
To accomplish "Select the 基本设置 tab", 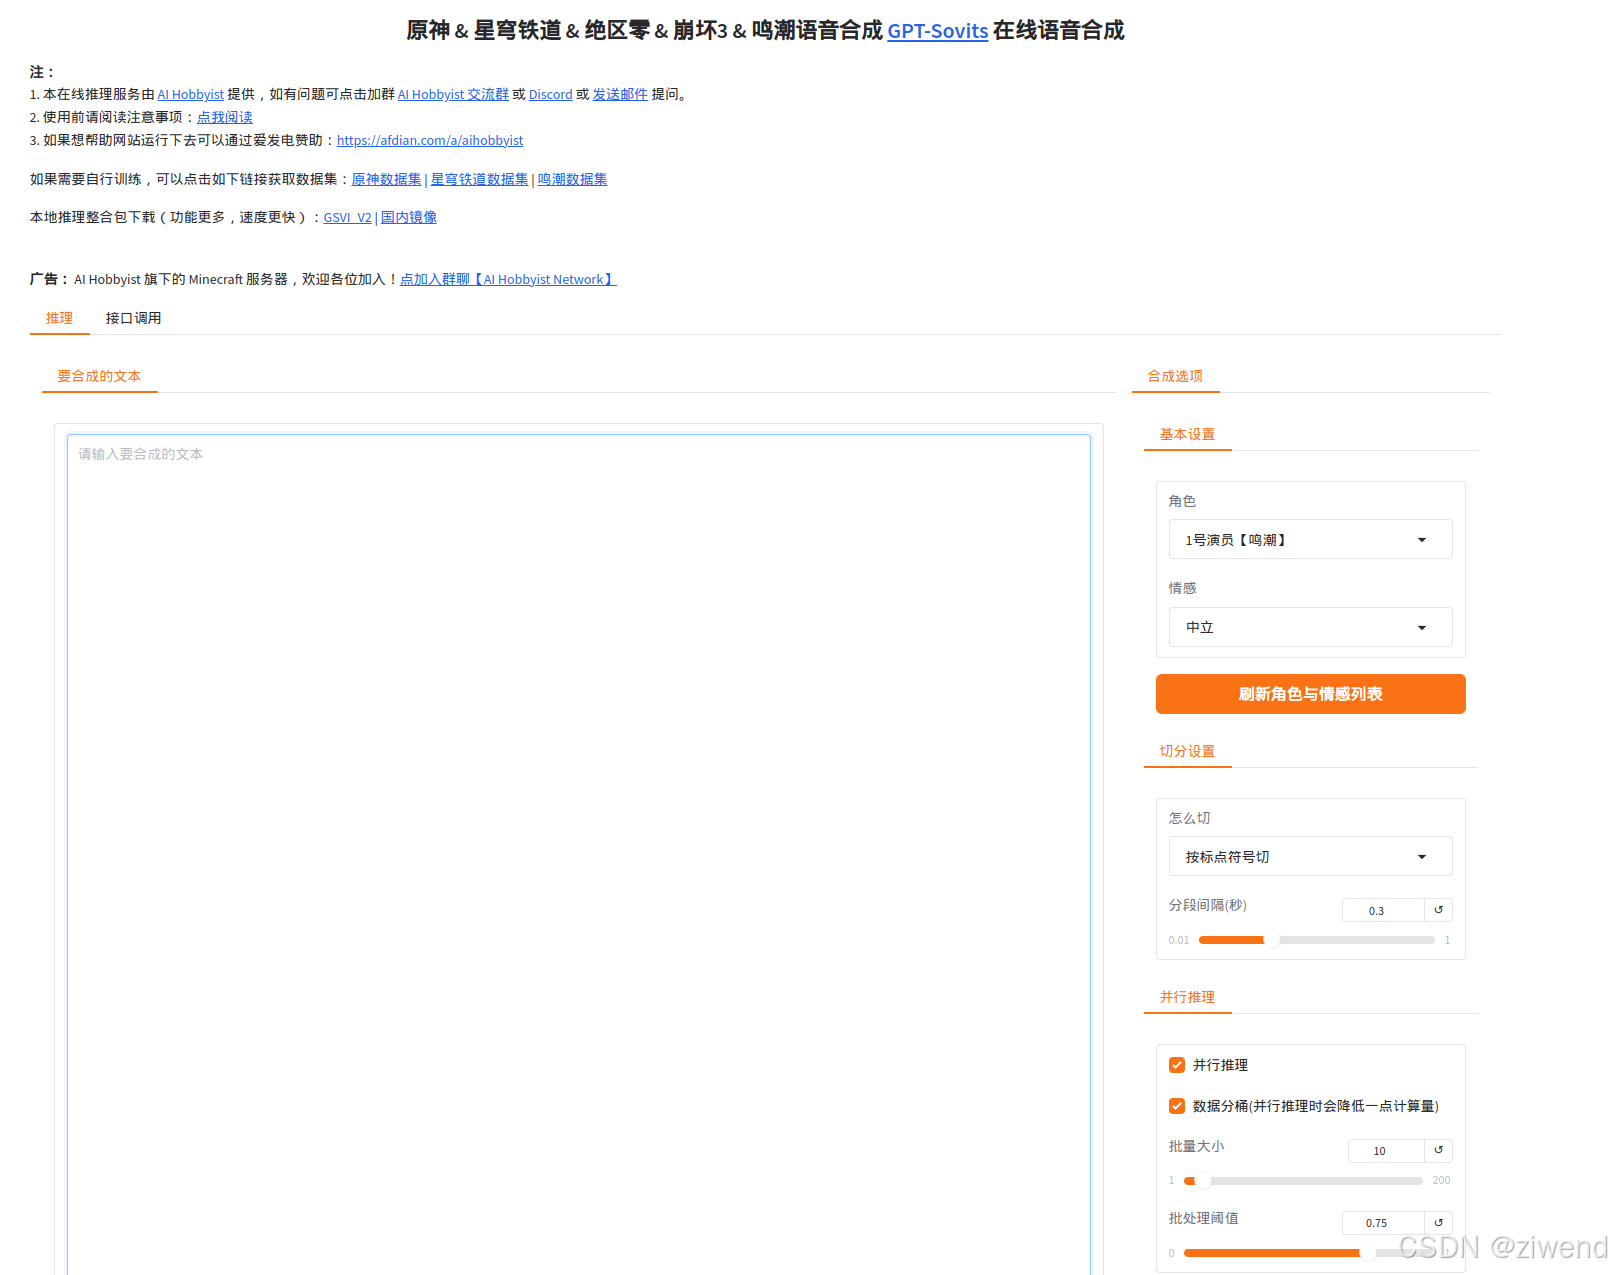I will (x=1187, y=434).
